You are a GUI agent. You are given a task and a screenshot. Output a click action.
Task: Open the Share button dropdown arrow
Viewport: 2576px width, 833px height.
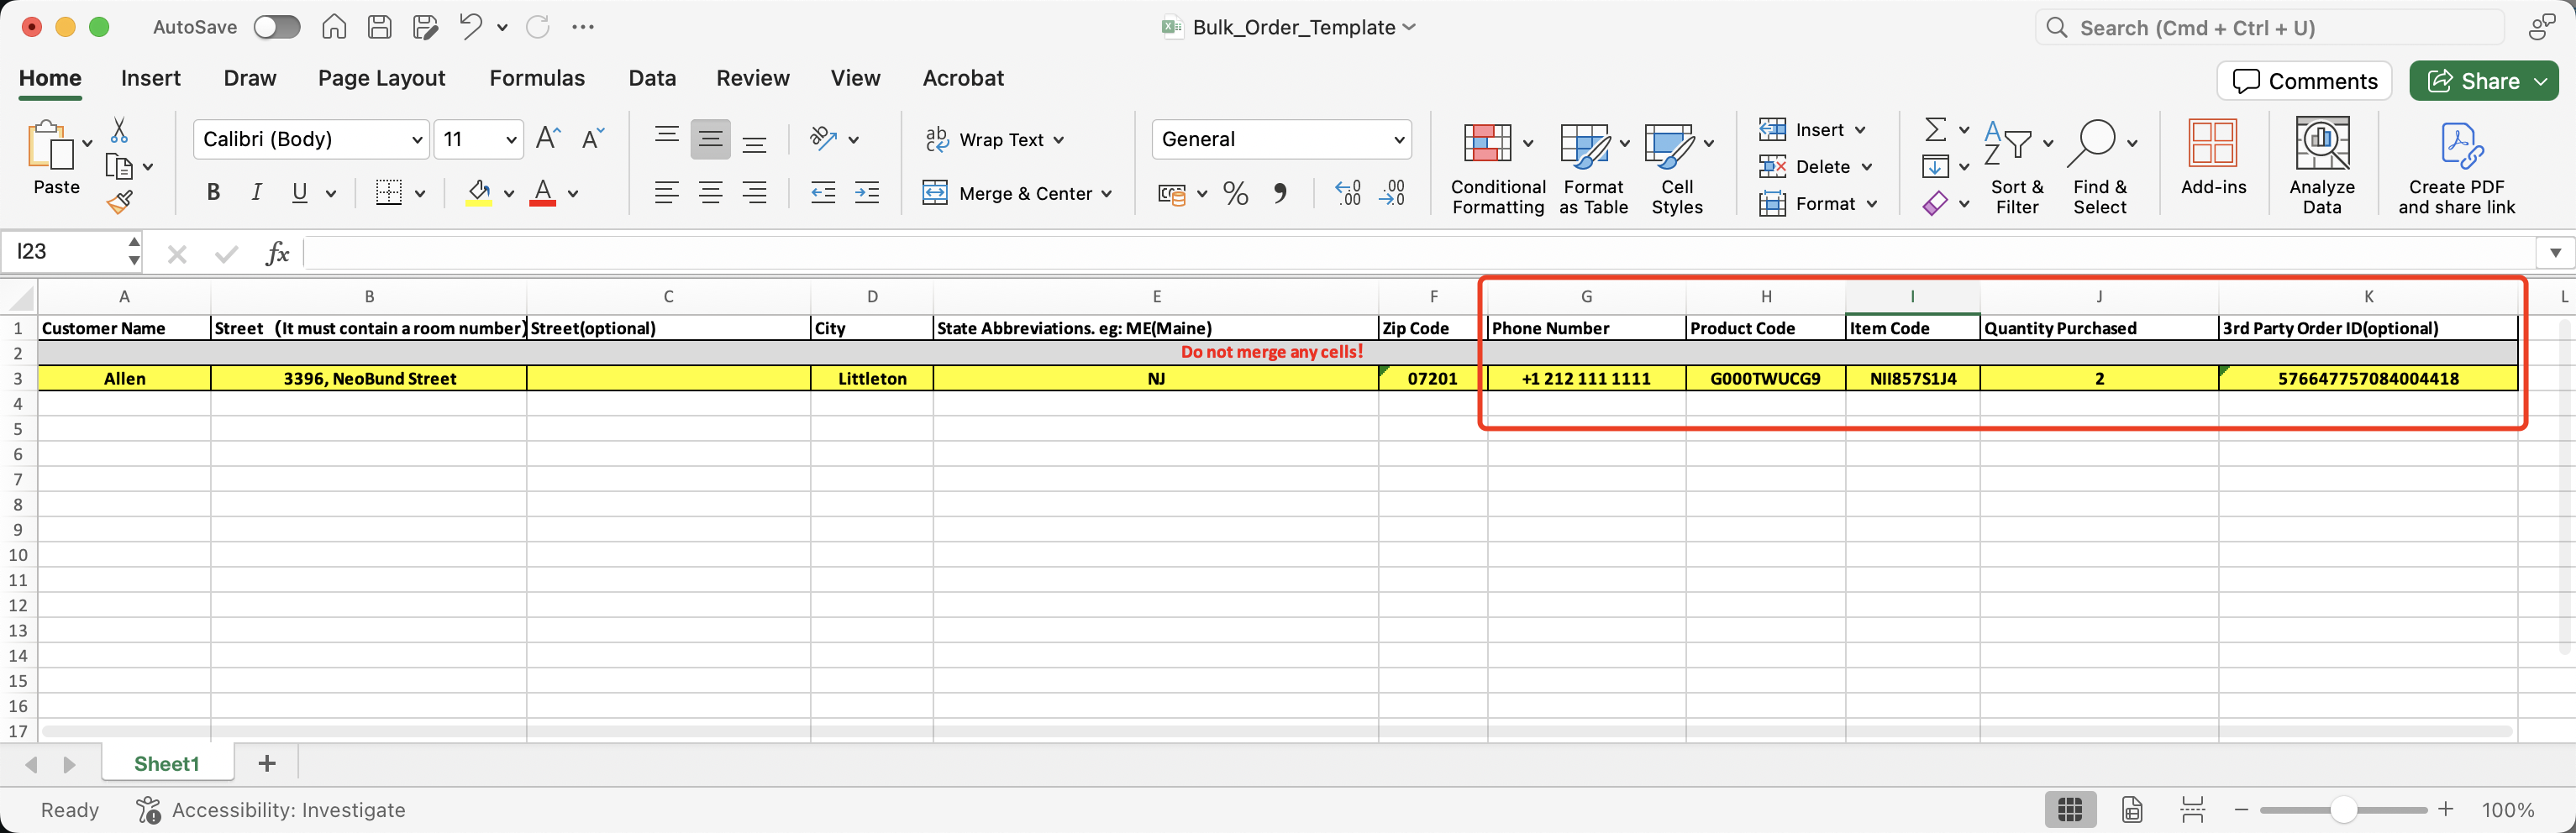pos(2541,81)
